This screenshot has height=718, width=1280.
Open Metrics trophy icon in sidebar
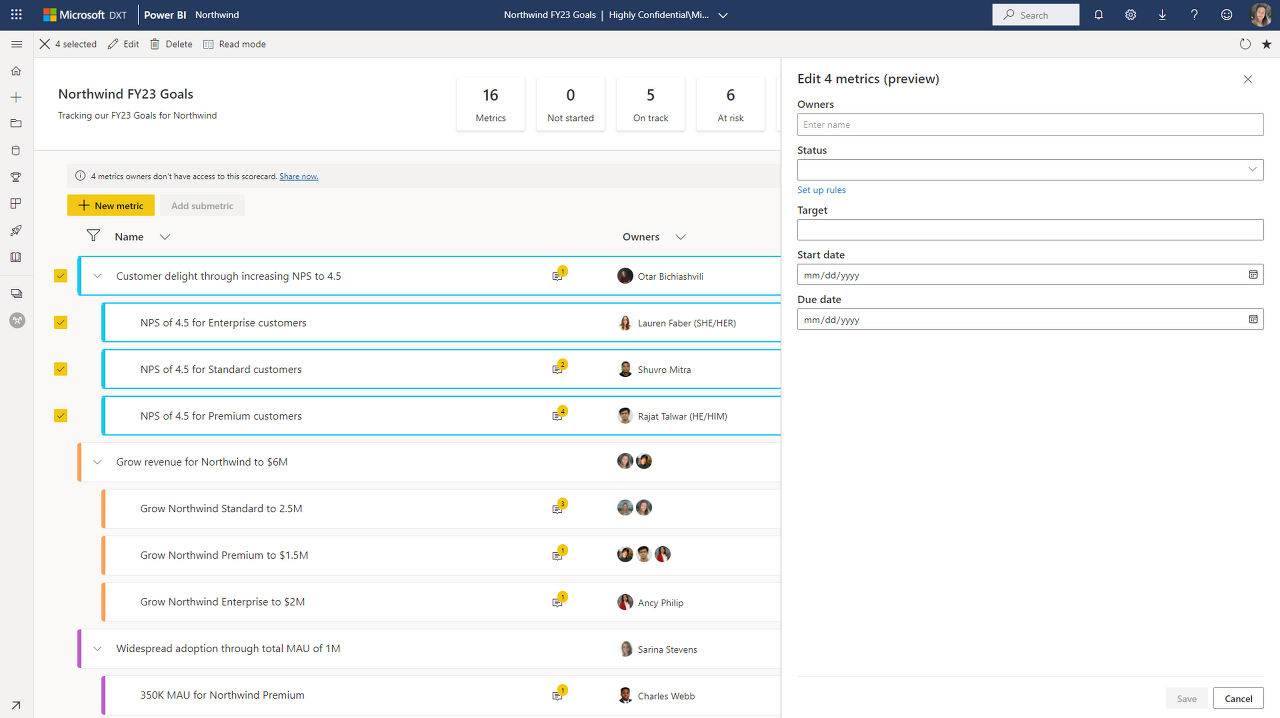point(16,177)
